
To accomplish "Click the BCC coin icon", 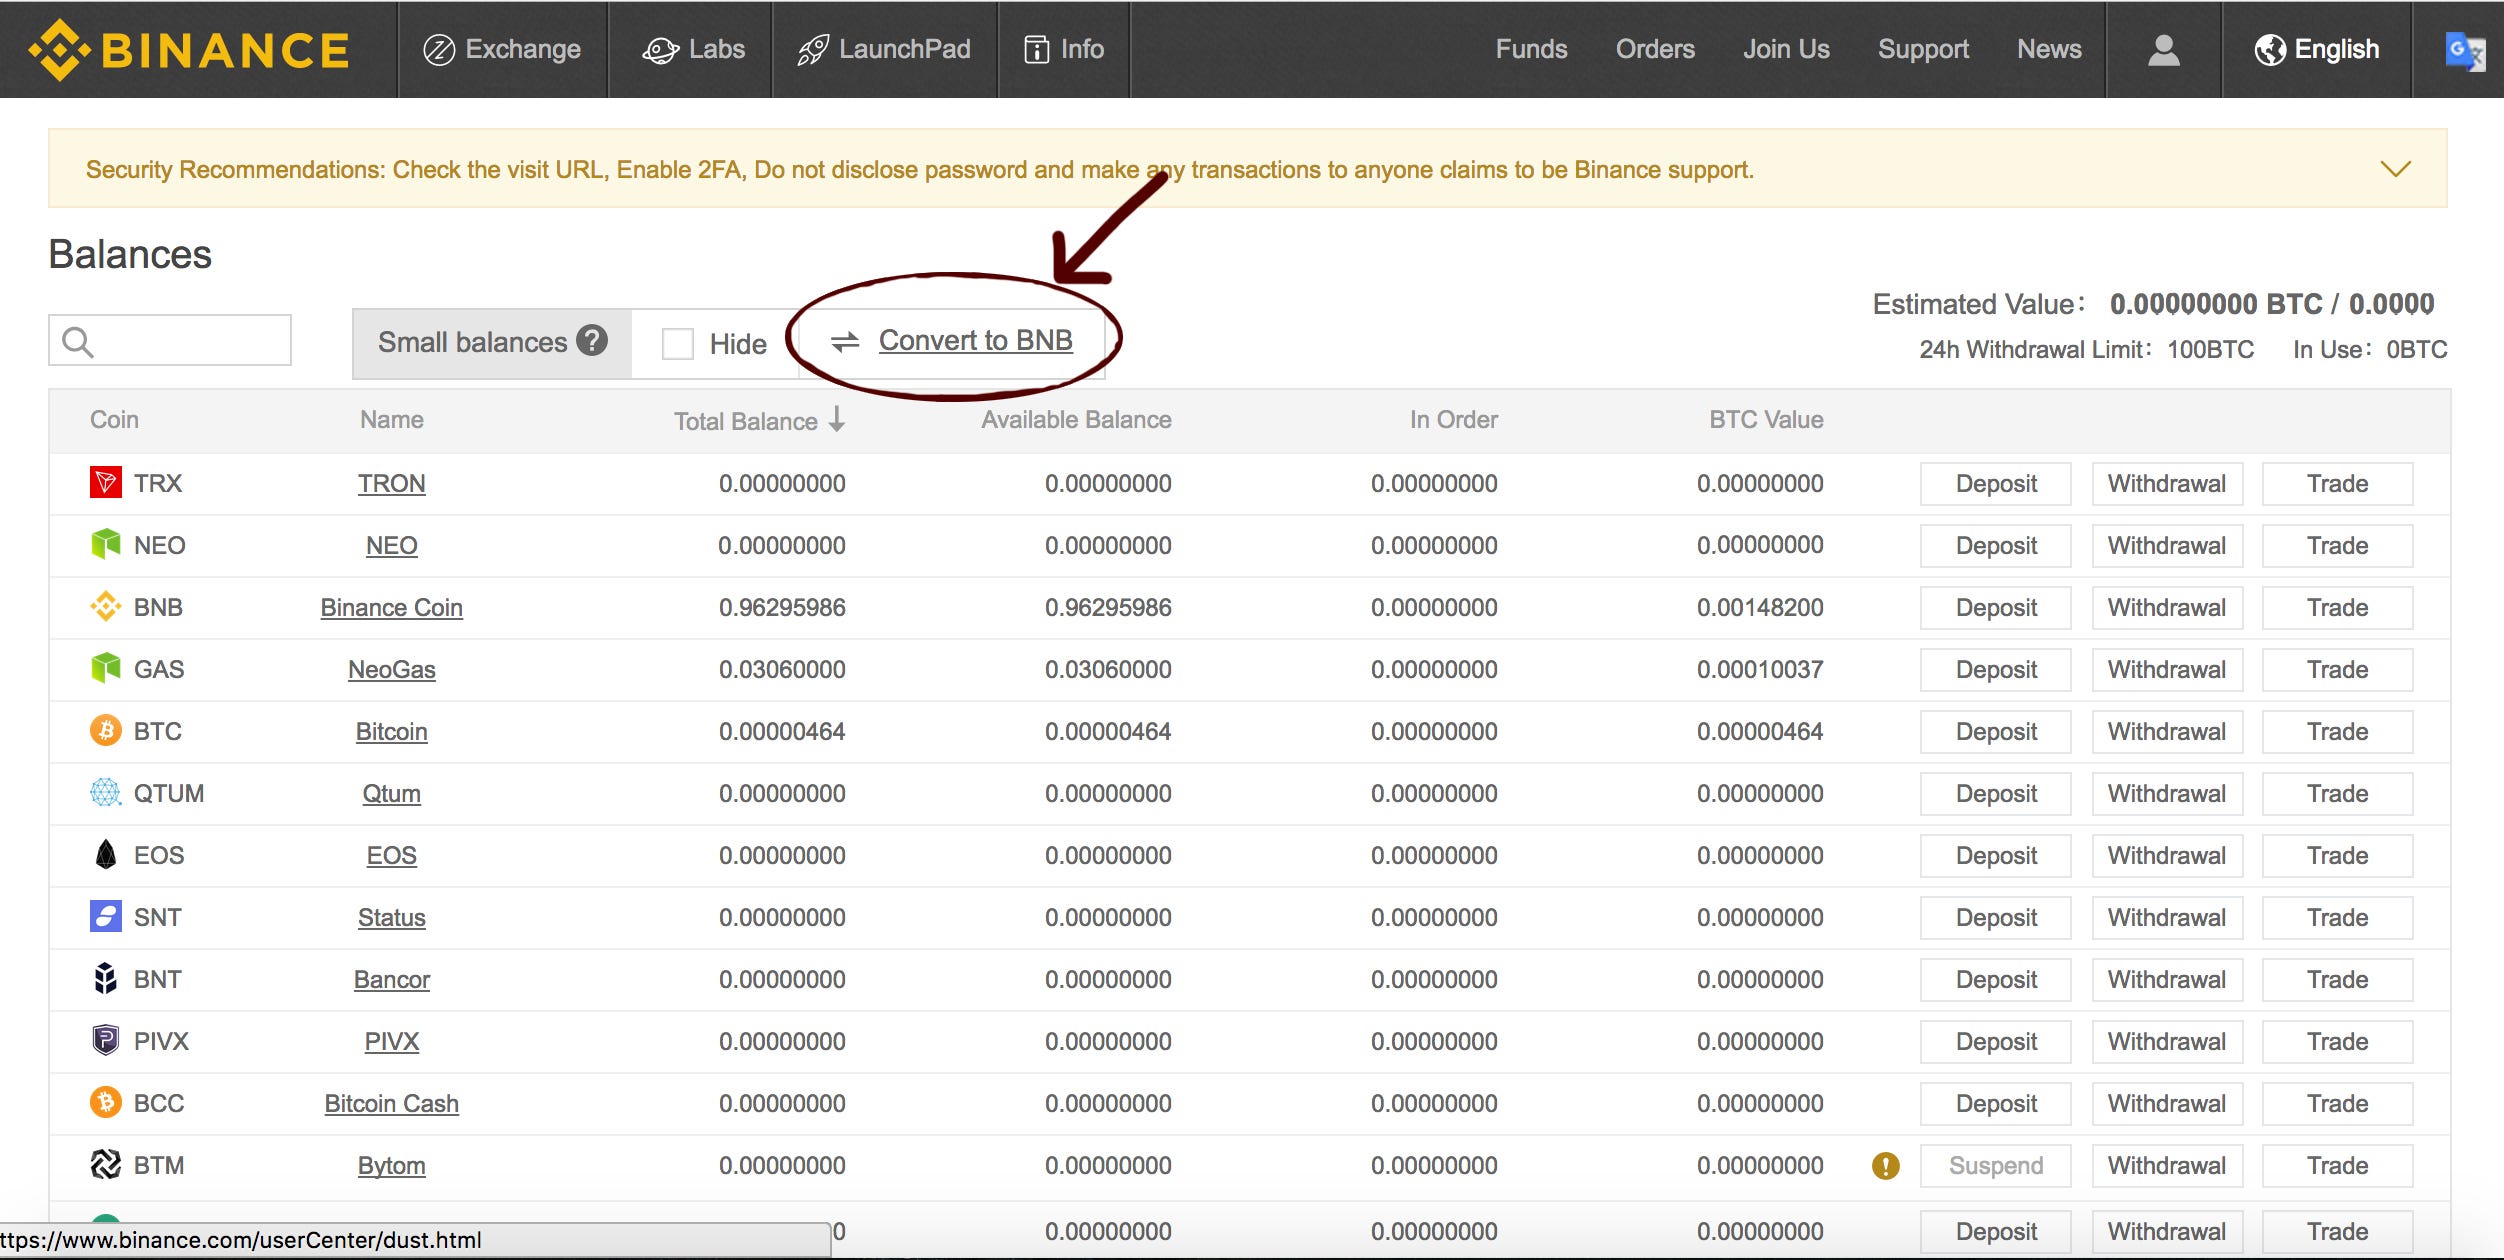I will [105, 1103].
